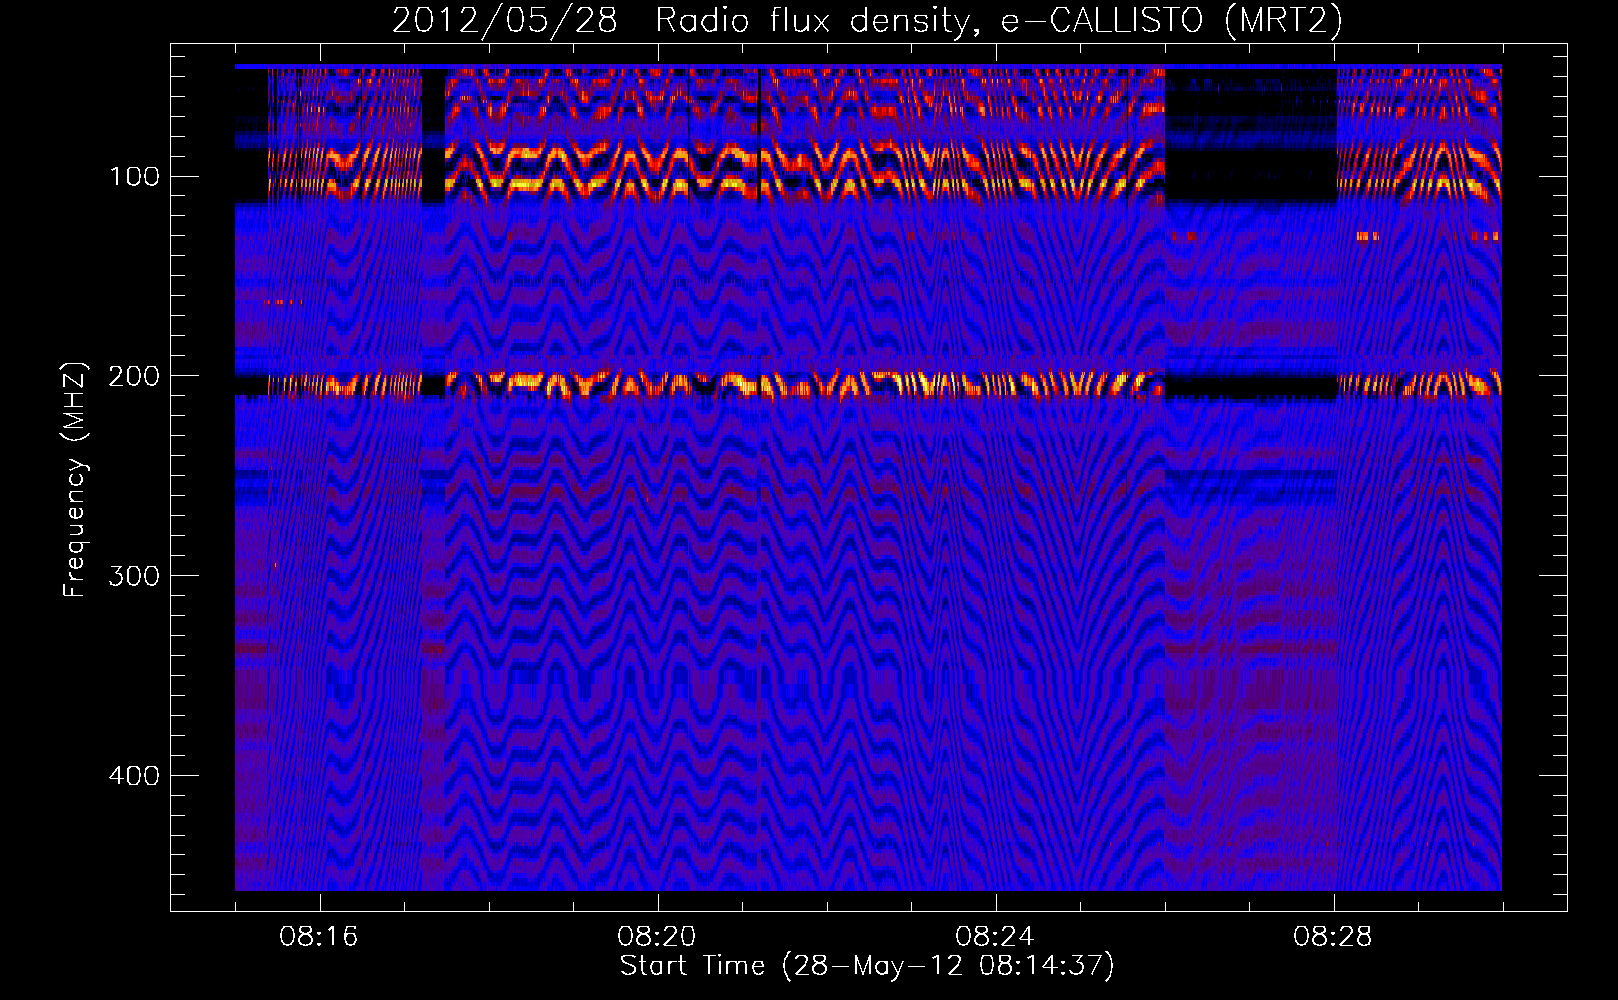Click the plot title '2012/05/28 Radio flux density'
1618x1000 pixels.
(867, 21)
